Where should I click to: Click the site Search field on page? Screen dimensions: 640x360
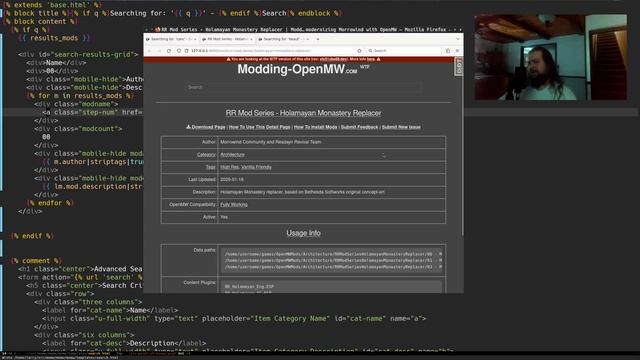[303, 87]
